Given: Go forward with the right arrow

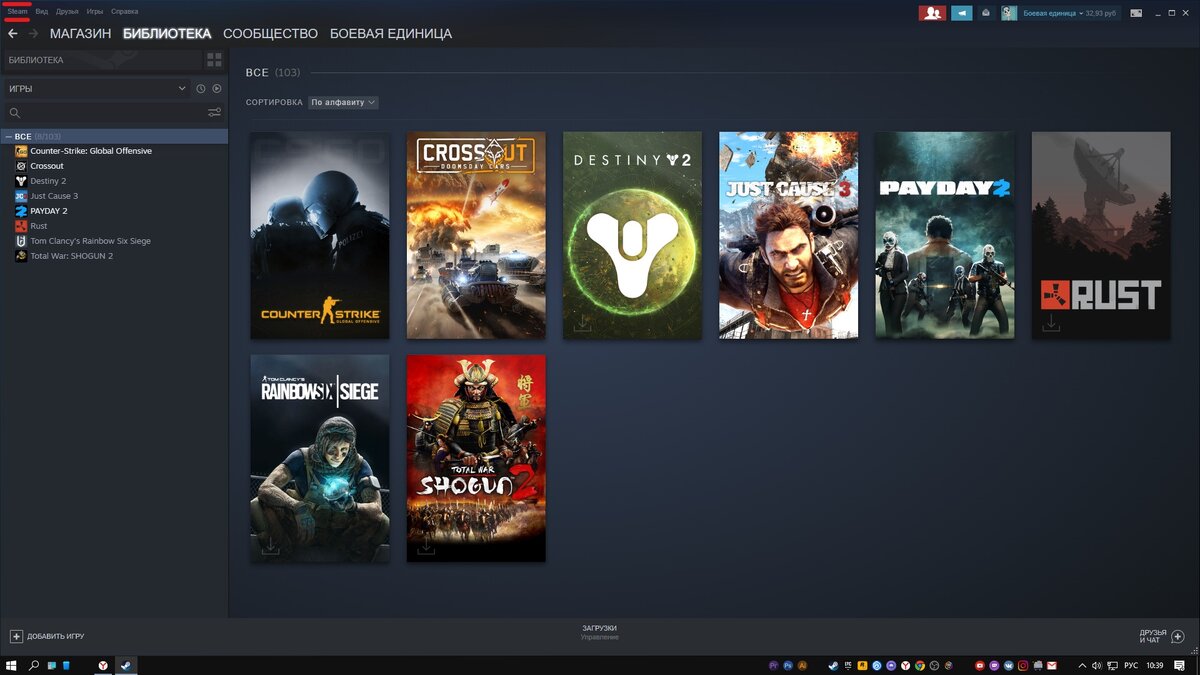Looking at the screenshot, I should coord(34,34).
